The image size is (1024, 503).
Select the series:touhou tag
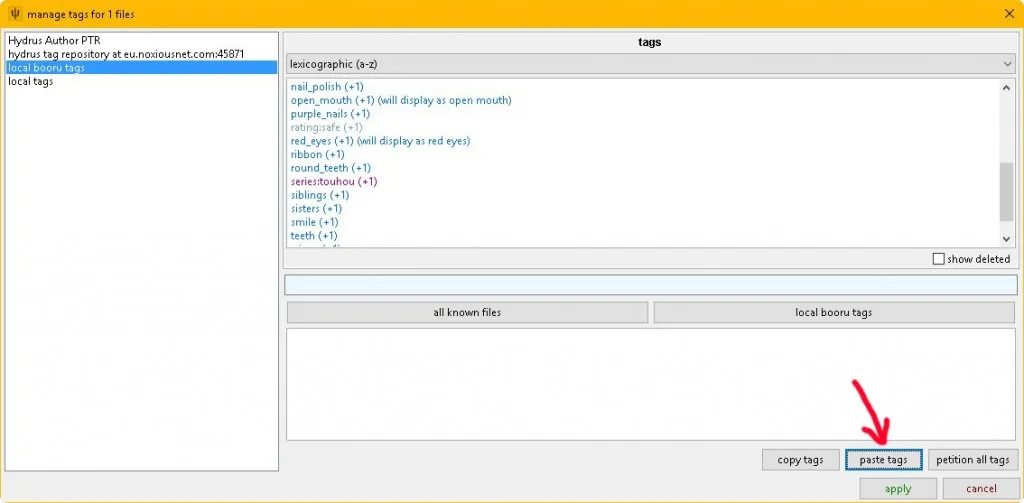coord(333,182)
